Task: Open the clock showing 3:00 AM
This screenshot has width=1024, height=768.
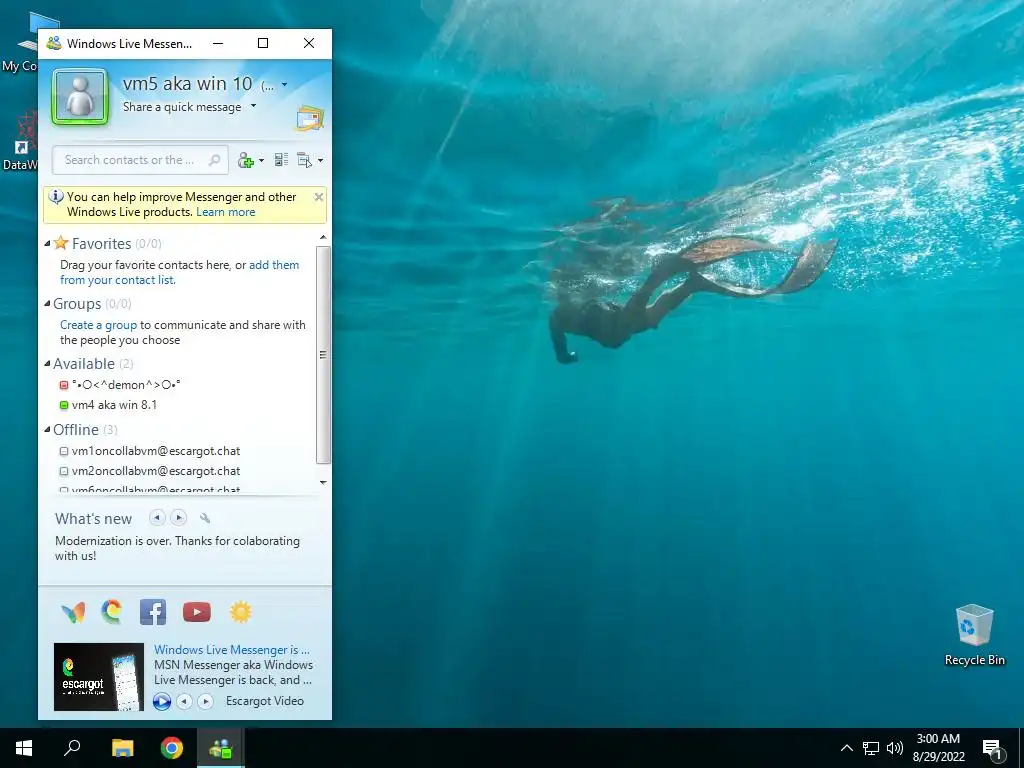Action: [938, 748]
